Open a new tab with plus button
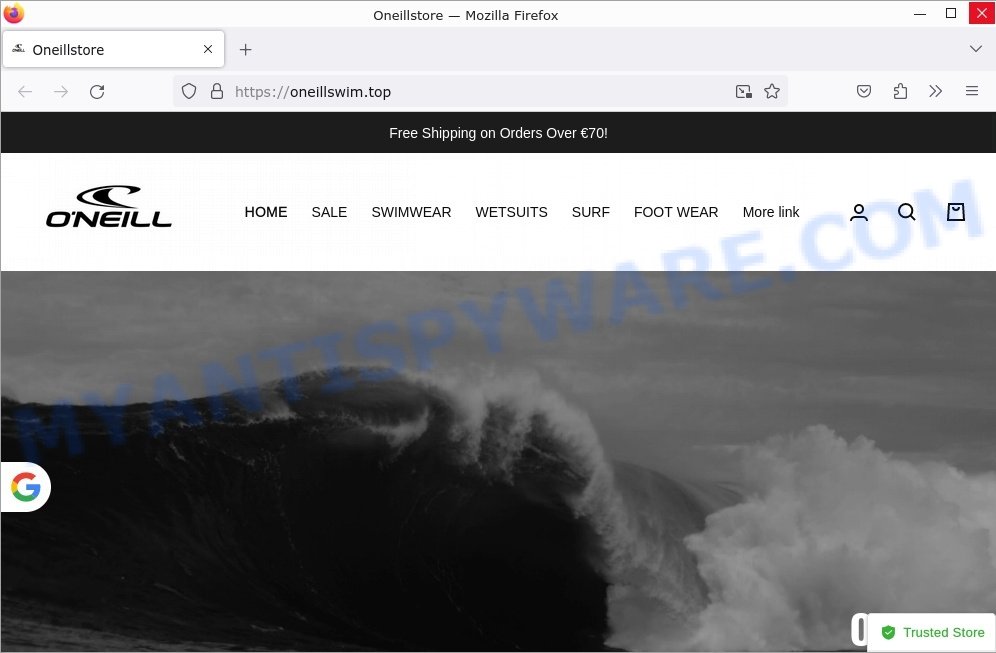Screen dimensions: 996x653 [245, 50]
